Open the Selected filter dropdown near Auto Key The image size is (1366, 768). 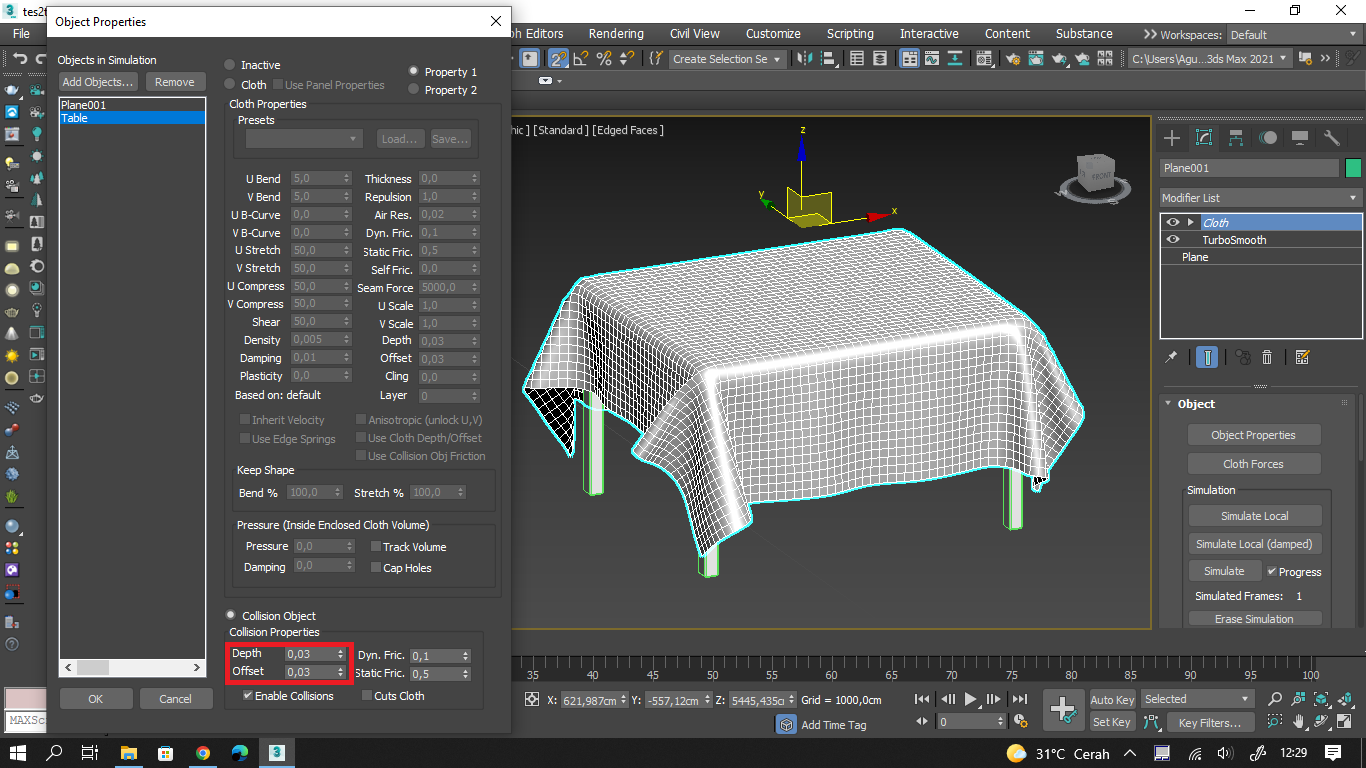point(1196,698)
